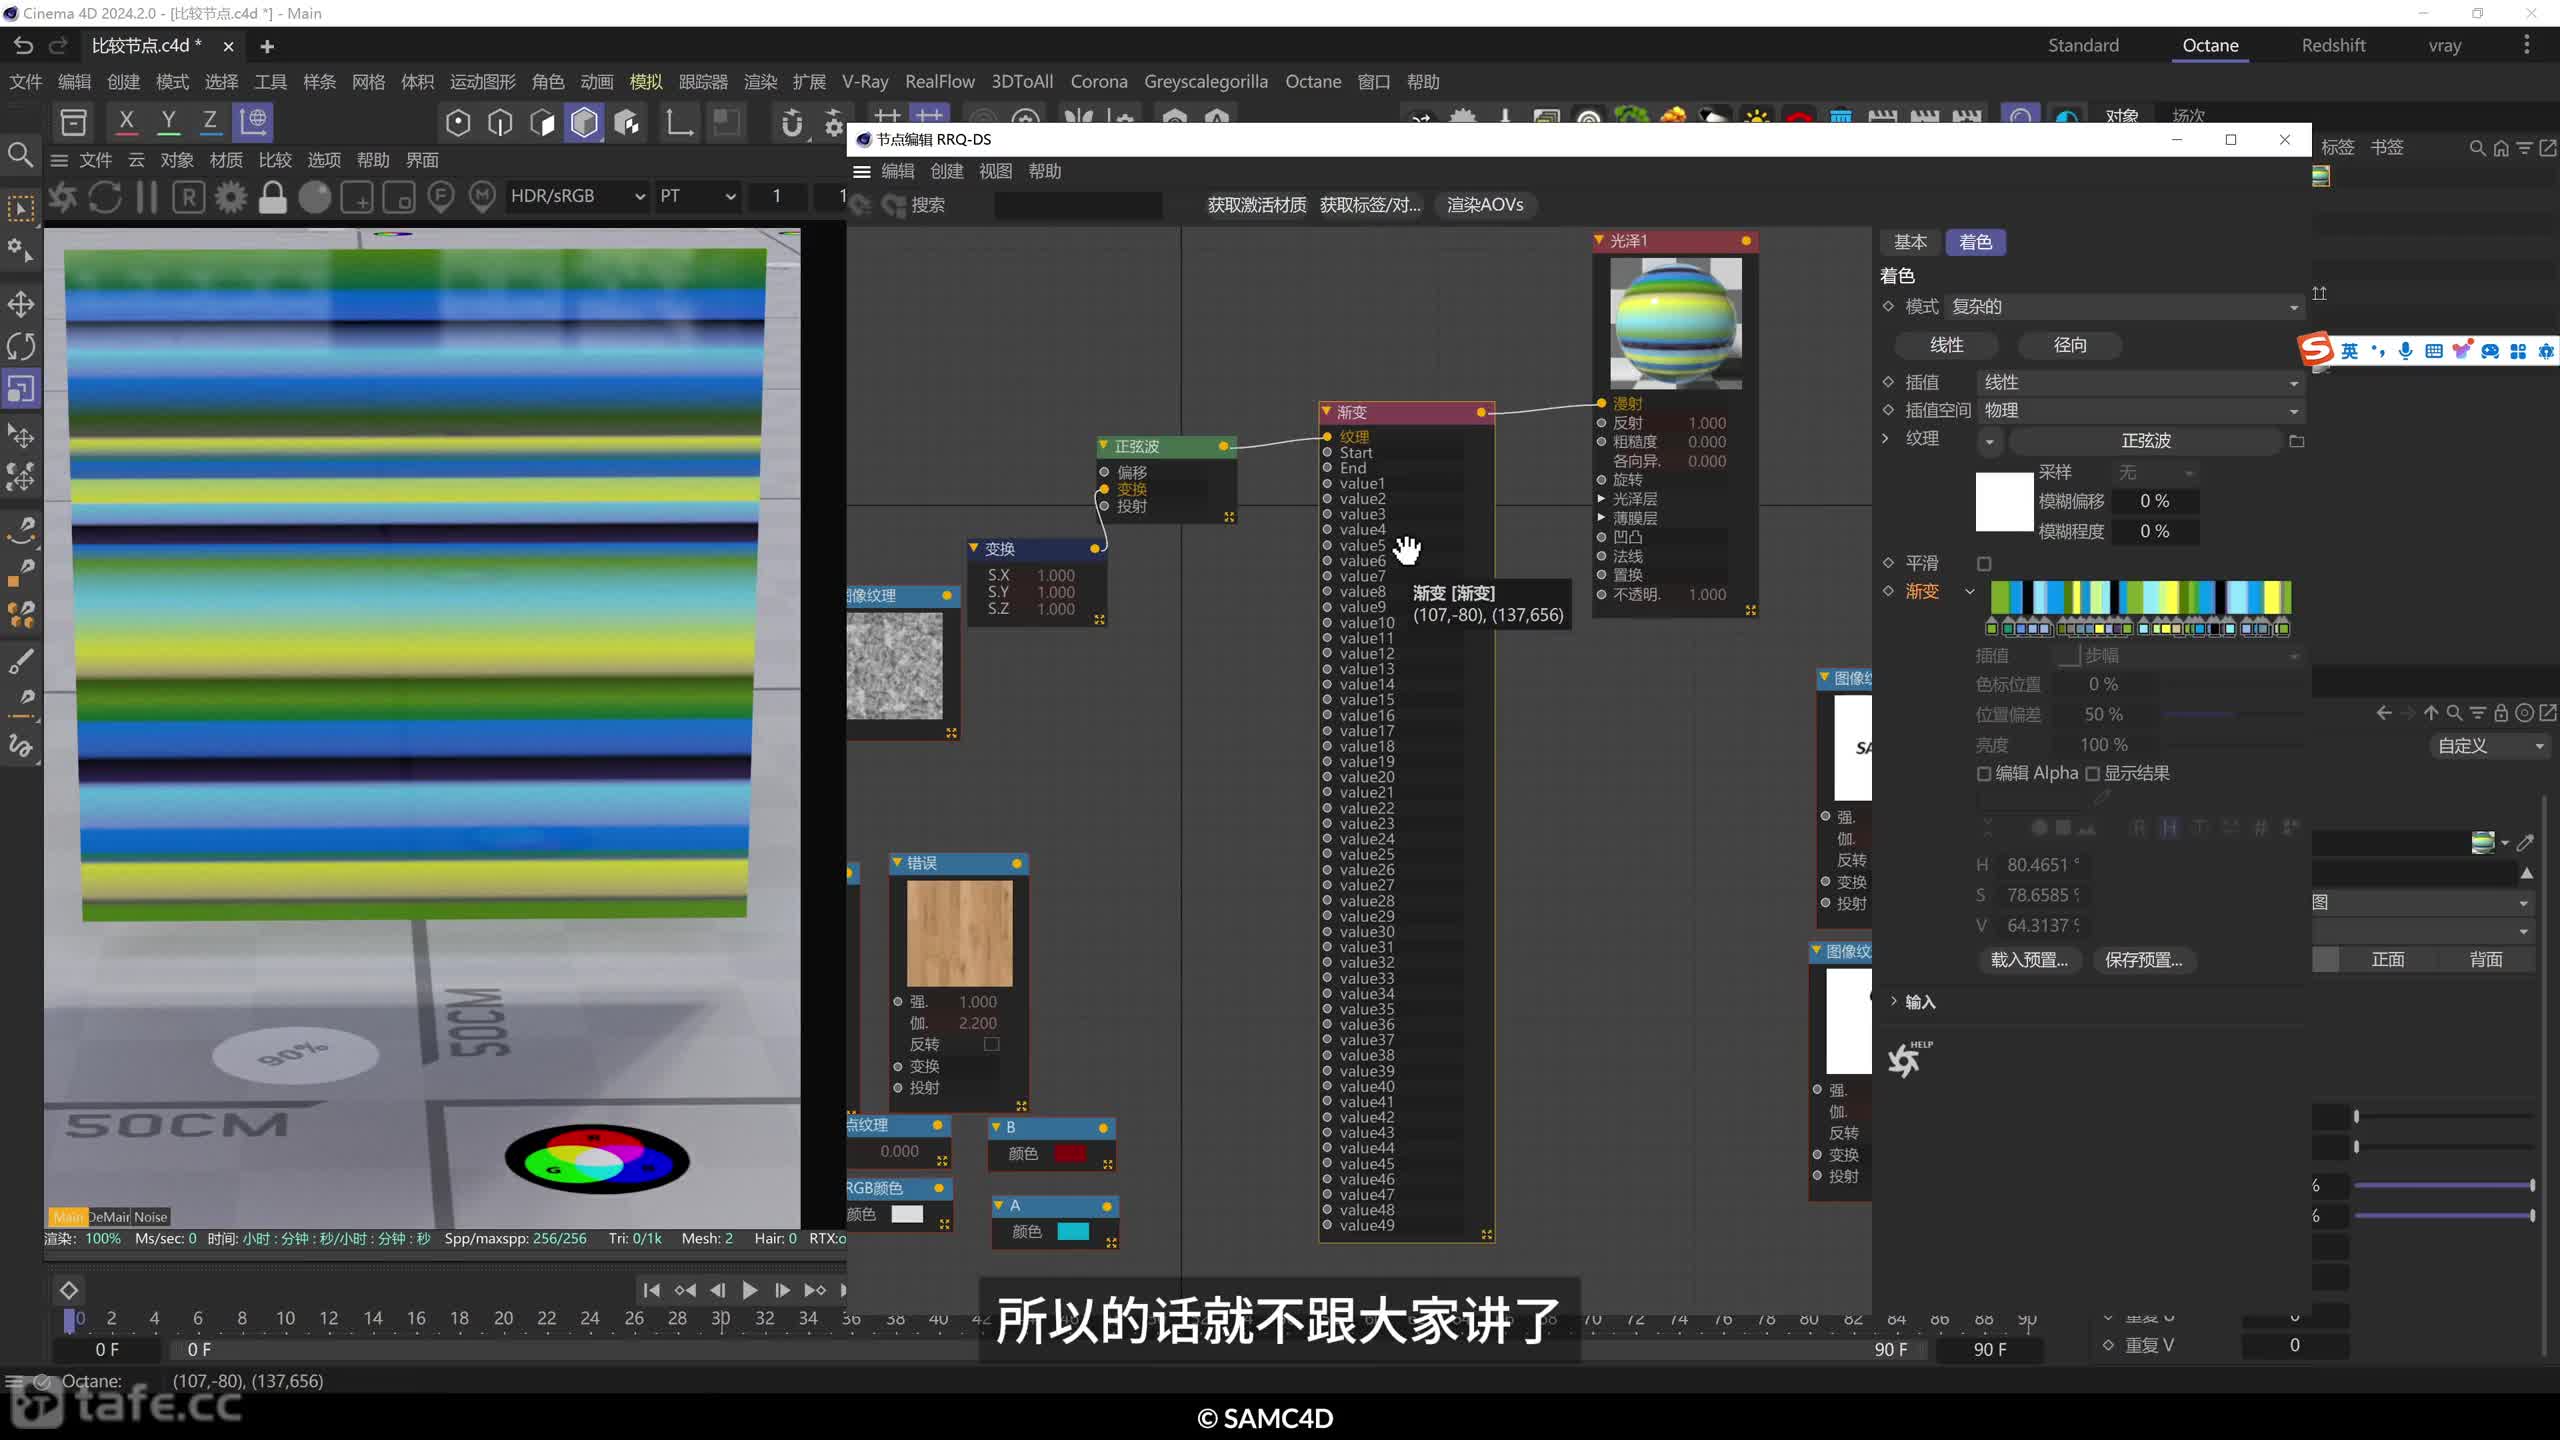Open the 插值 线性 dropdown
The width and height of the screenshot is (2560, 1440).
pos(2140,383)
